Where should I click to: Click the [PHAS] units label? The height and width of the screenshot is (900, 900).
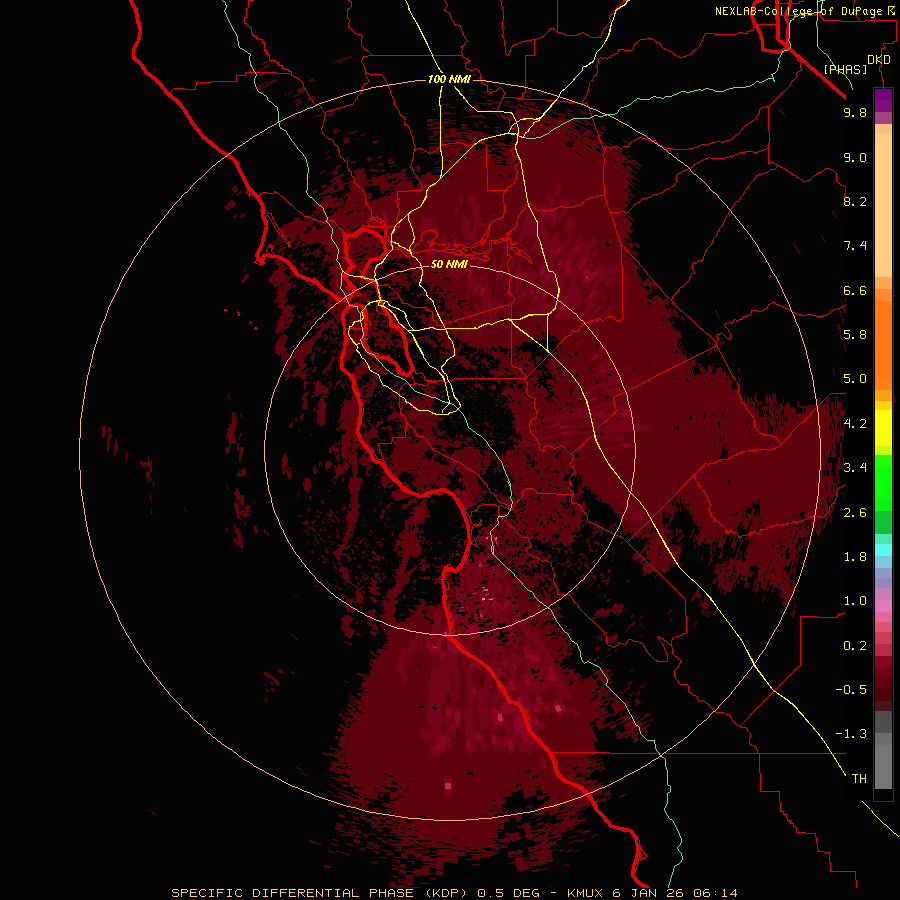845,69
